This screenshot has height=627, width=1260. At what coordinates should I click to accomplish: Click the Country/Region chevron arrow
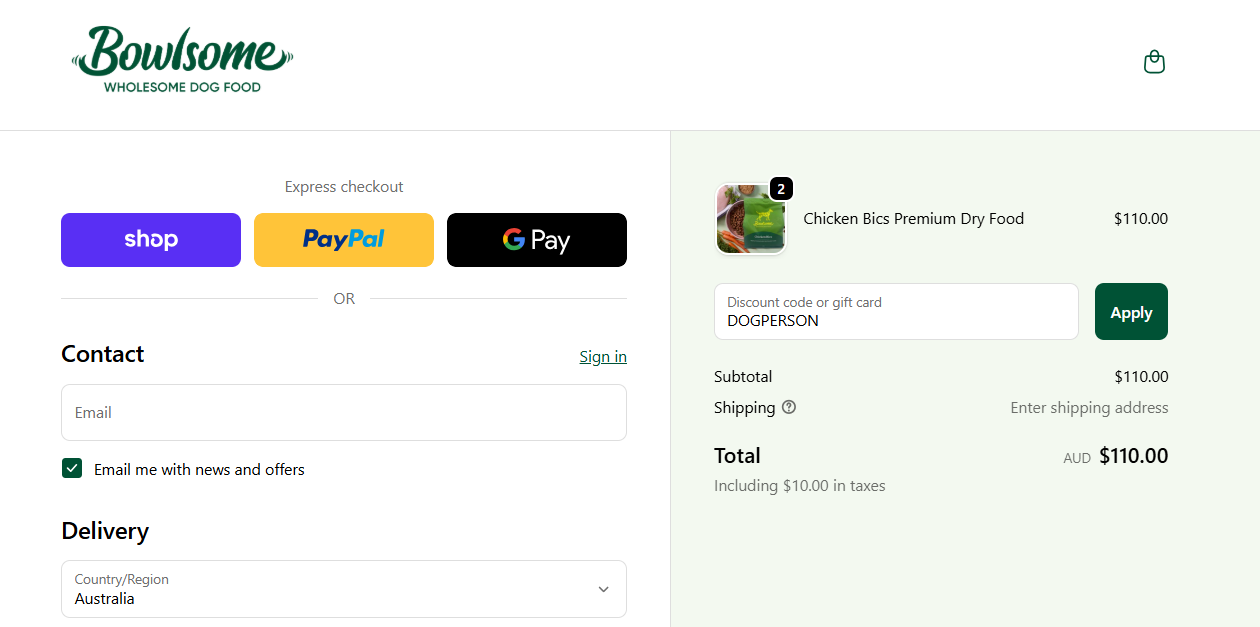point(603,589)
